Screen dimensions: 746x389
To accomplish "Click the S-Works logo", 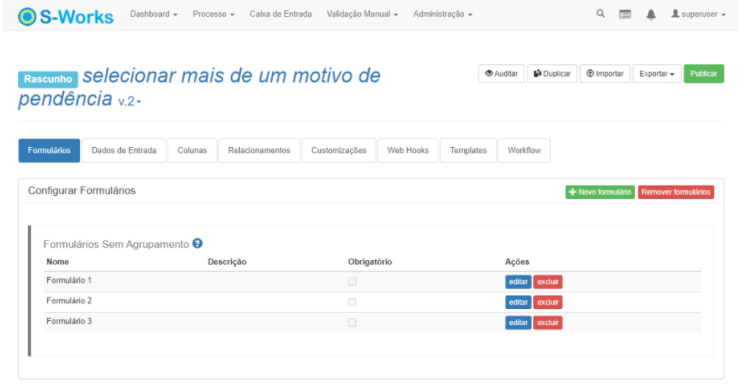I will [x=66, y=17].
